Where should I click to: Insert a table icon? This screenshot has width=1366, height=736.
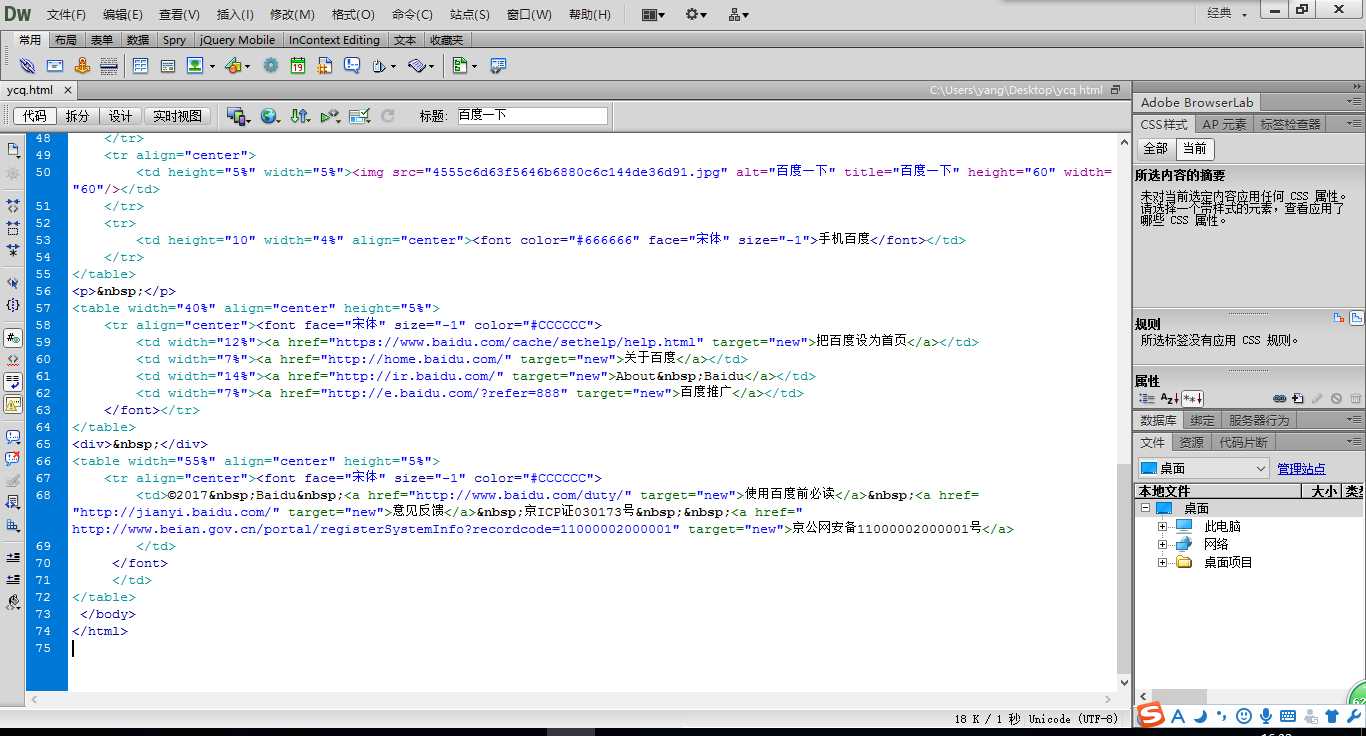point(140,66)
